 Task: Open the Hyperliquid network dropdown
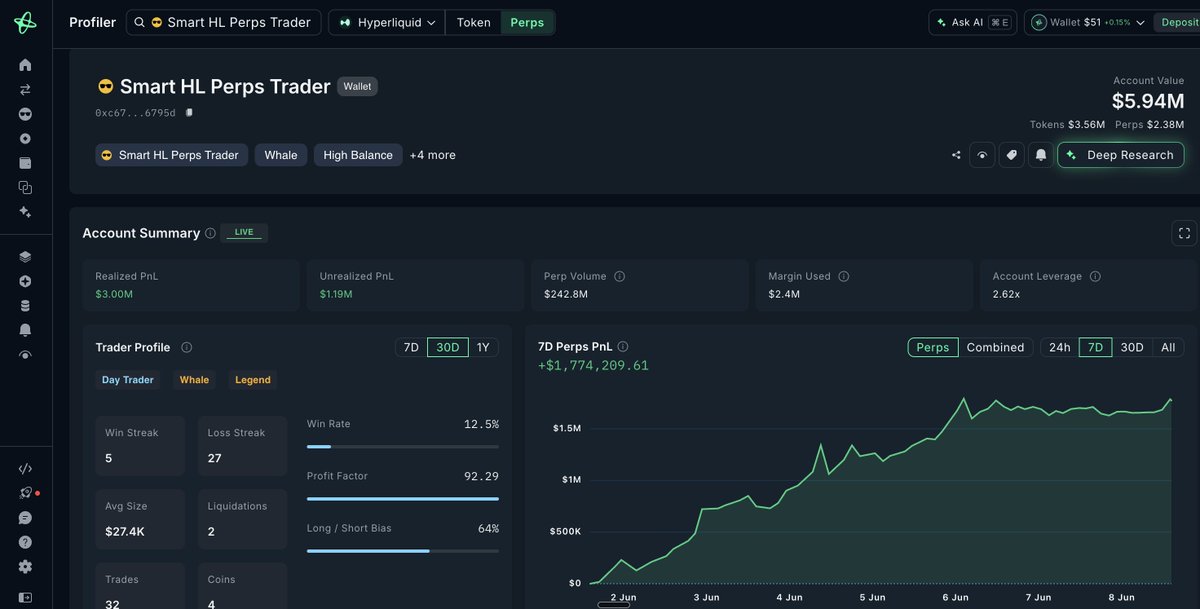pyautogui.click(x=388, y=22)
